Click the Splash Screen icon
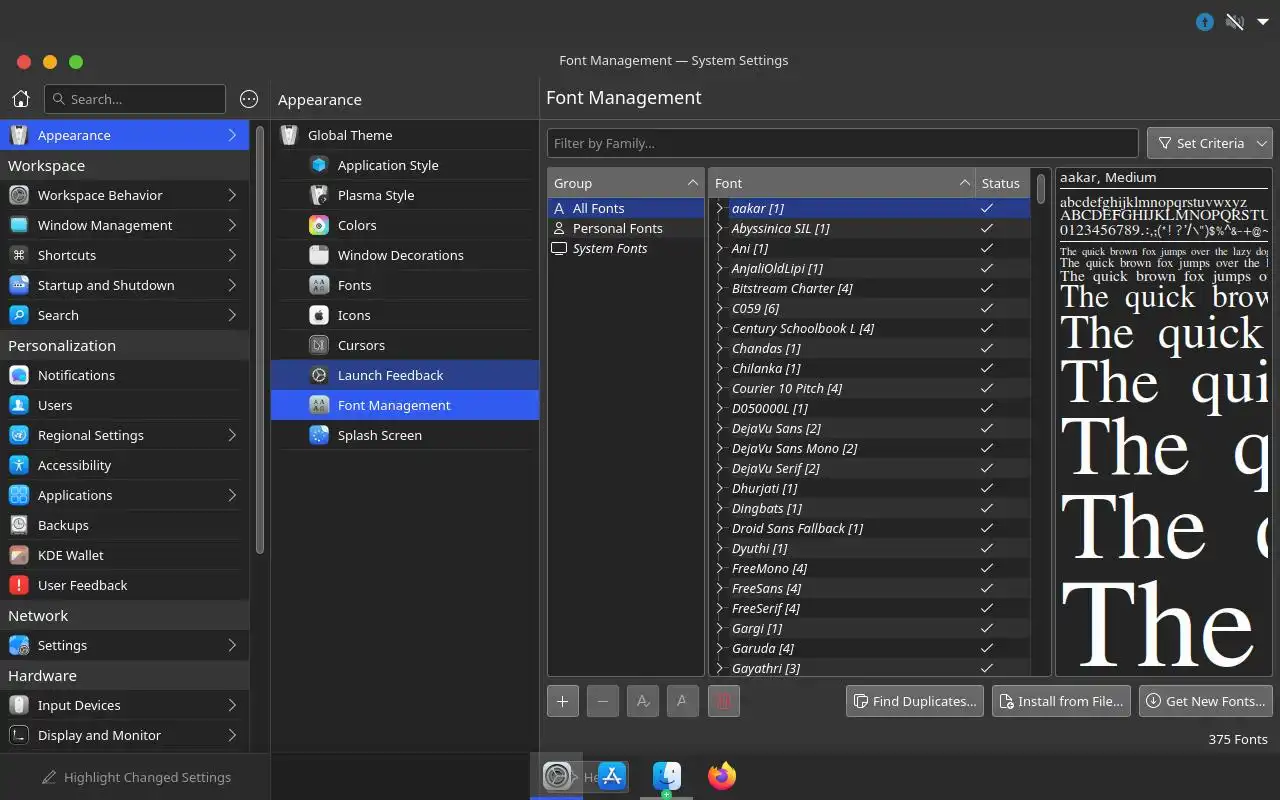The width and height of the screenshot is (1280, 800). (319, 435)
